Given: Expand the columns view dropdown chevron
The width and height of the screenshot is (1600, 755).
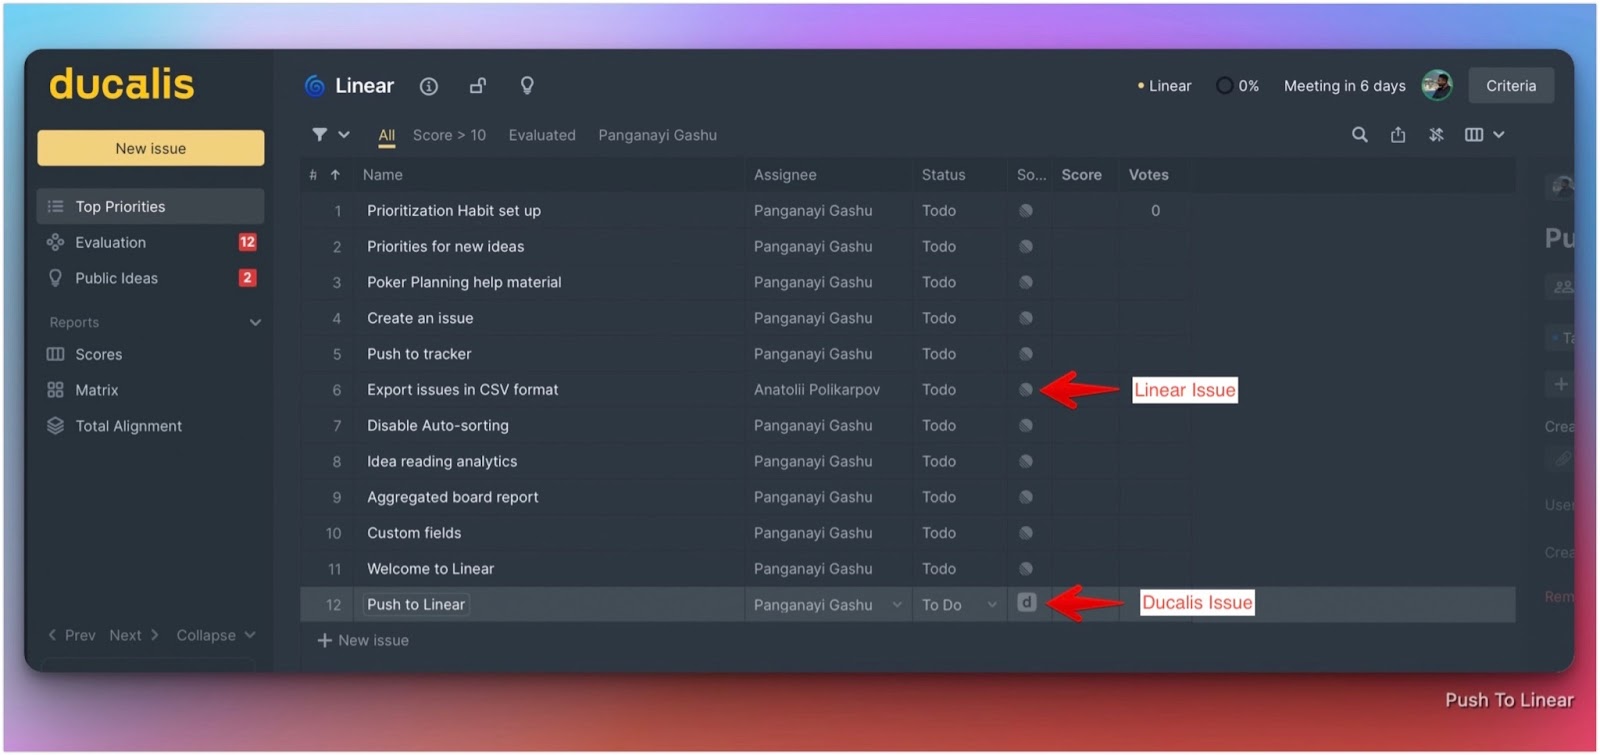Looking at the screenshot, I should click(x=1499, y=134).
